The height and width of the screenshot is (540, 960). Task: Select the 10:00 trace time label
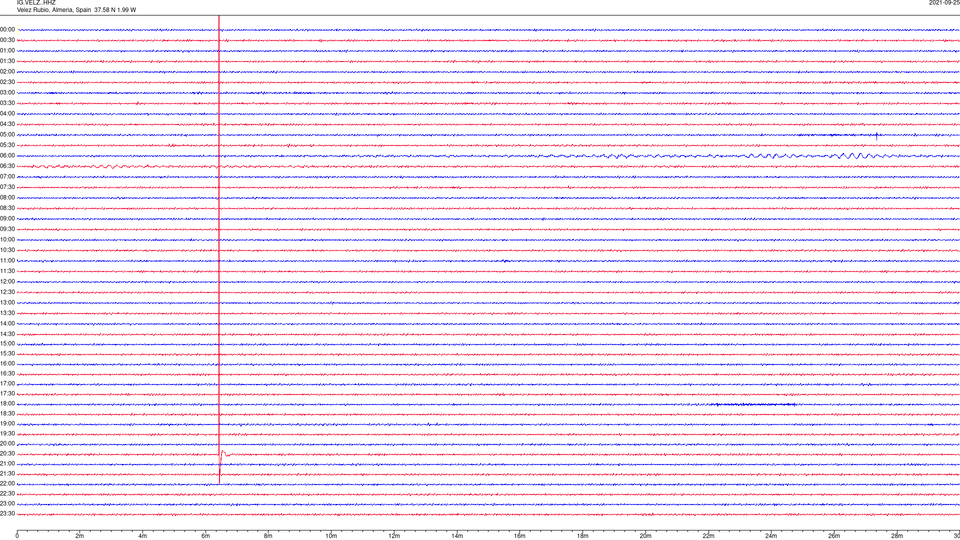click(x=7, y=239)
